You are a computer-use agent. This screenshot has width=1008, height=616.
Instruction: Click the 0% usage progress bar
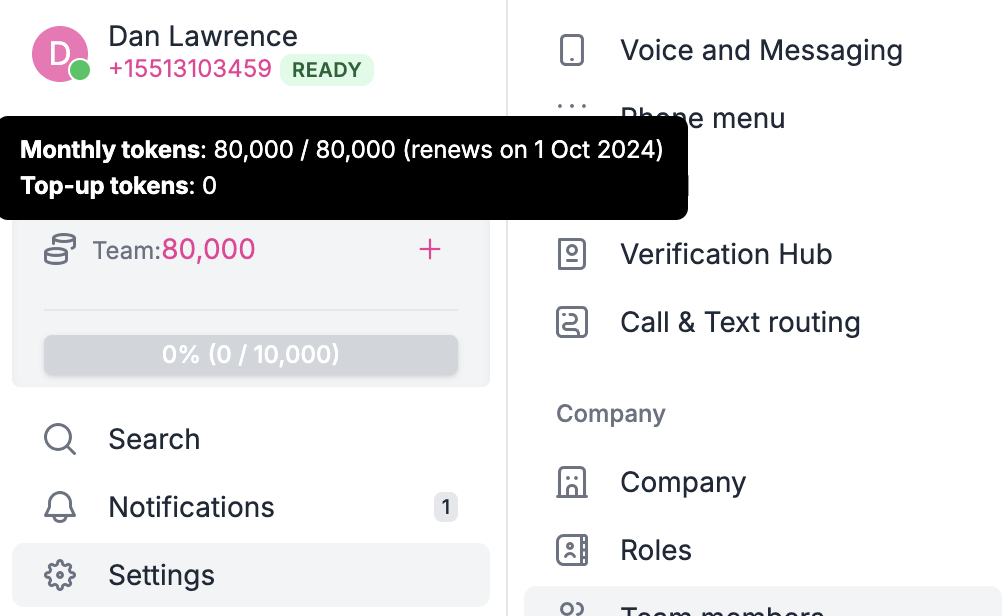(250, 354)
